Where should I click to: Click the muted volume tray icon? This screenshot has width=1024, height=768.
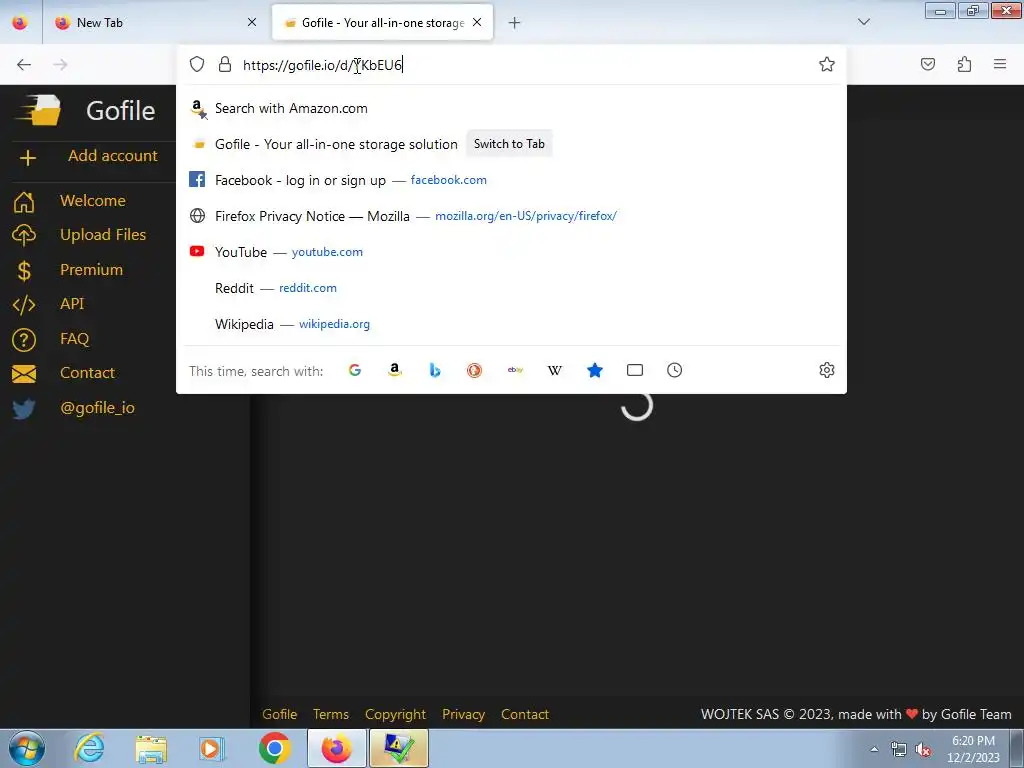pyautogui.click(x=923, y=750)
